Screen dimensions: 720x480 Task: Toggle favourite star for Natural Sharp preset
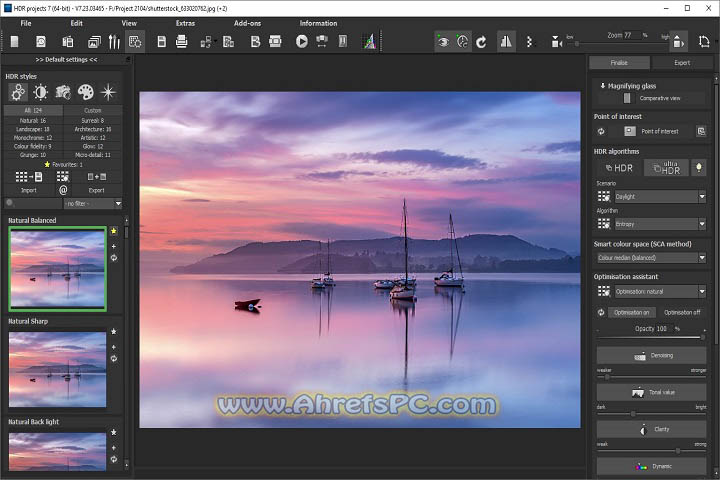click(114, 331)
